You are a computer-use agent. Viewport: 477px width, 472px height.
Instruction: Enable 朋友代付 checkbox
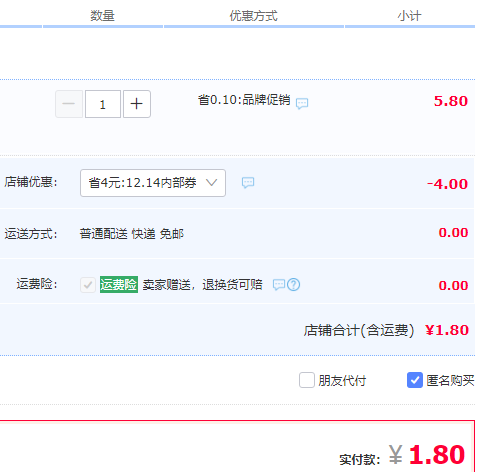click(307, 380)
